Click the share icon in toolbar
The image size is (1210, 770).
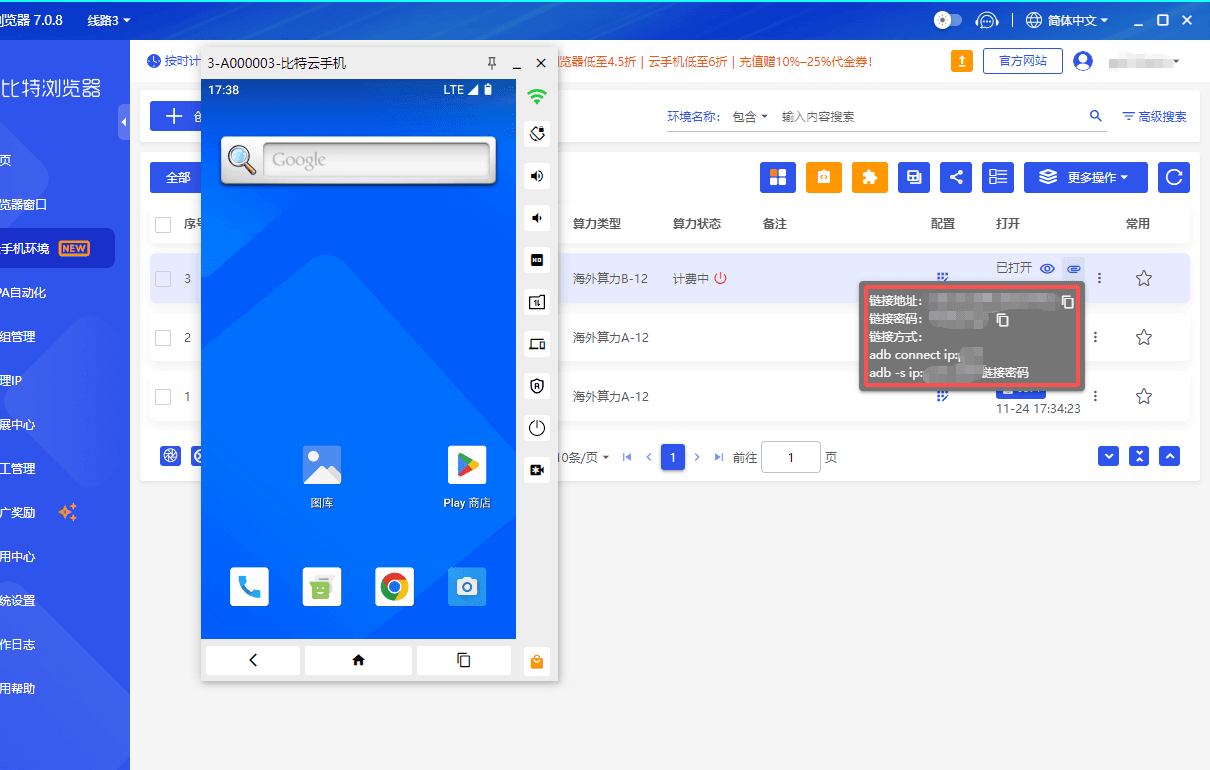click(x=956, y=177)
